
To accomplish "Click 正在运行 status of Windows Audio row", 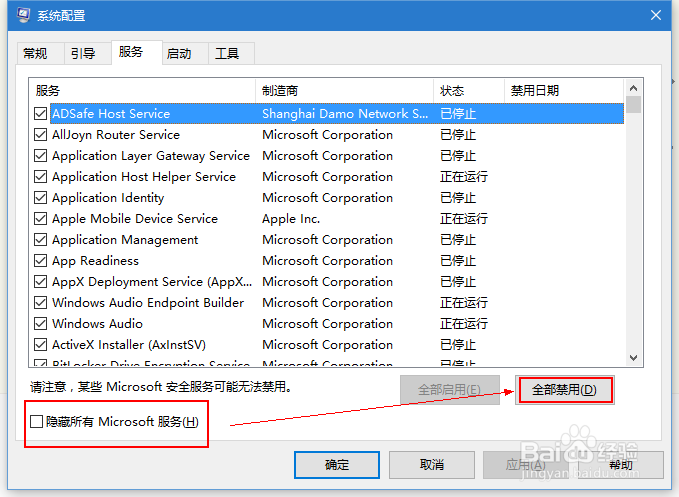I will [x=464, y=324].
